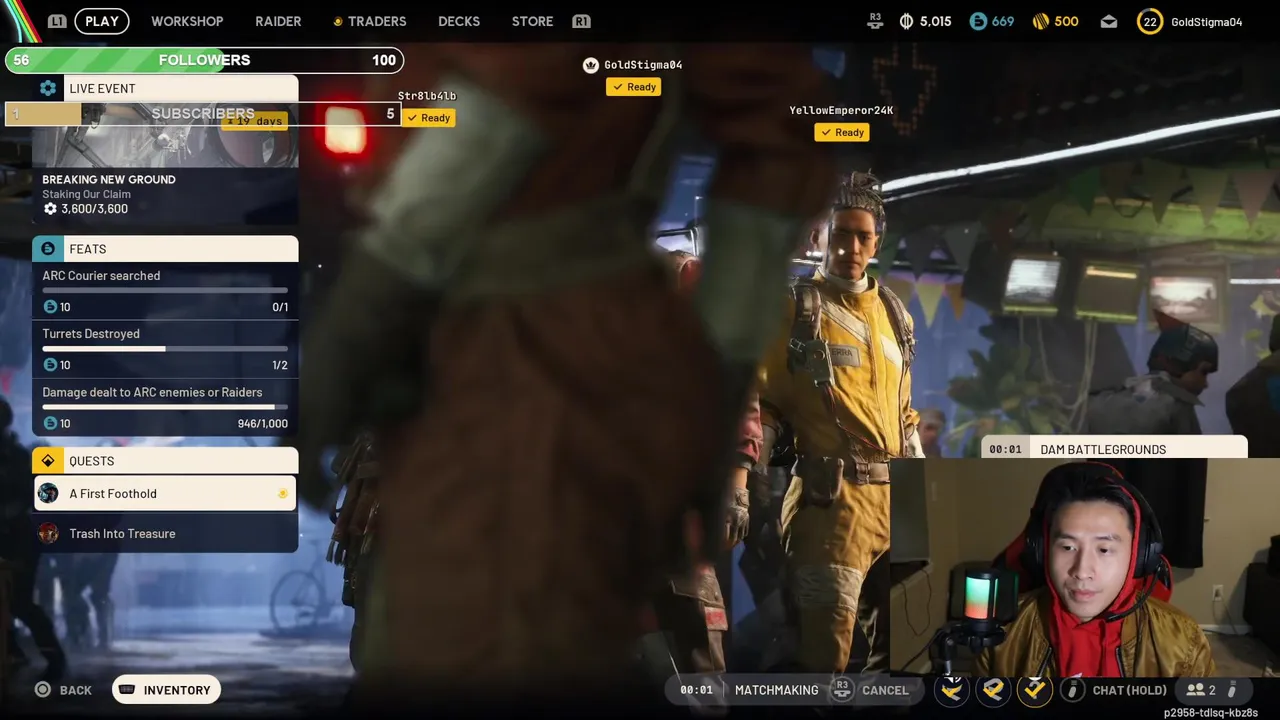1280x720 pixels.
Task: Click the Matchmaking status label
Action: 776,690
